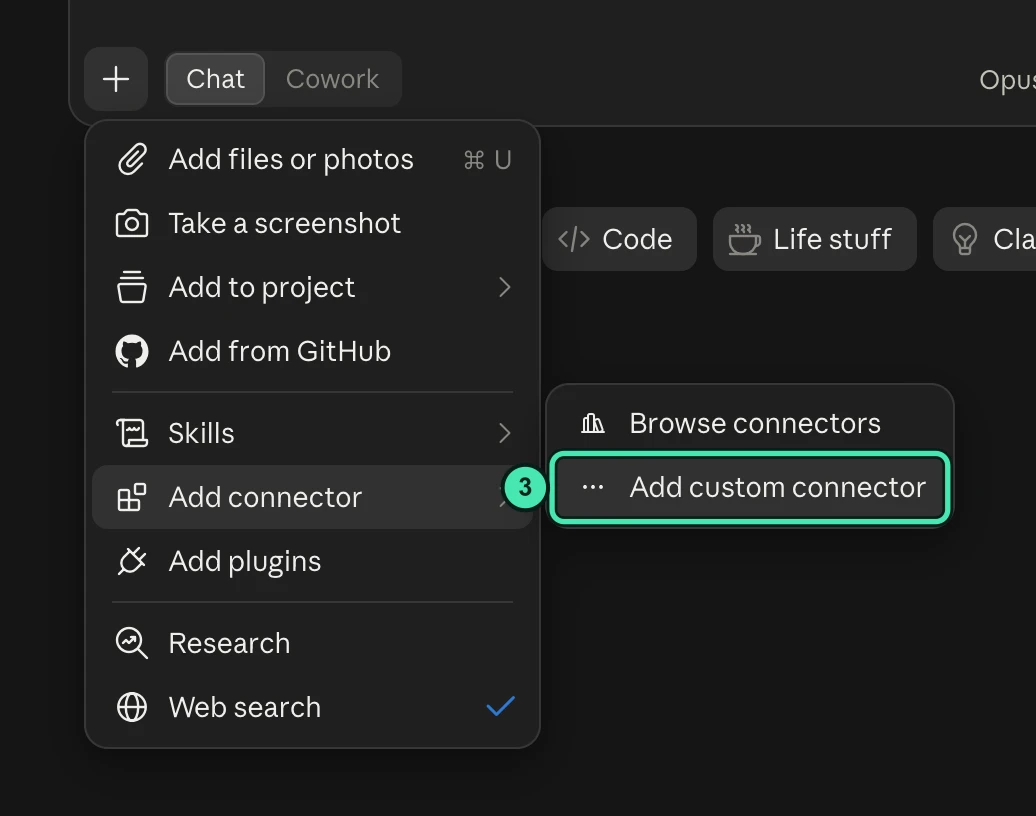Click the Skills scroll icon
The image size is (1036, 816).
coord(131,433)
